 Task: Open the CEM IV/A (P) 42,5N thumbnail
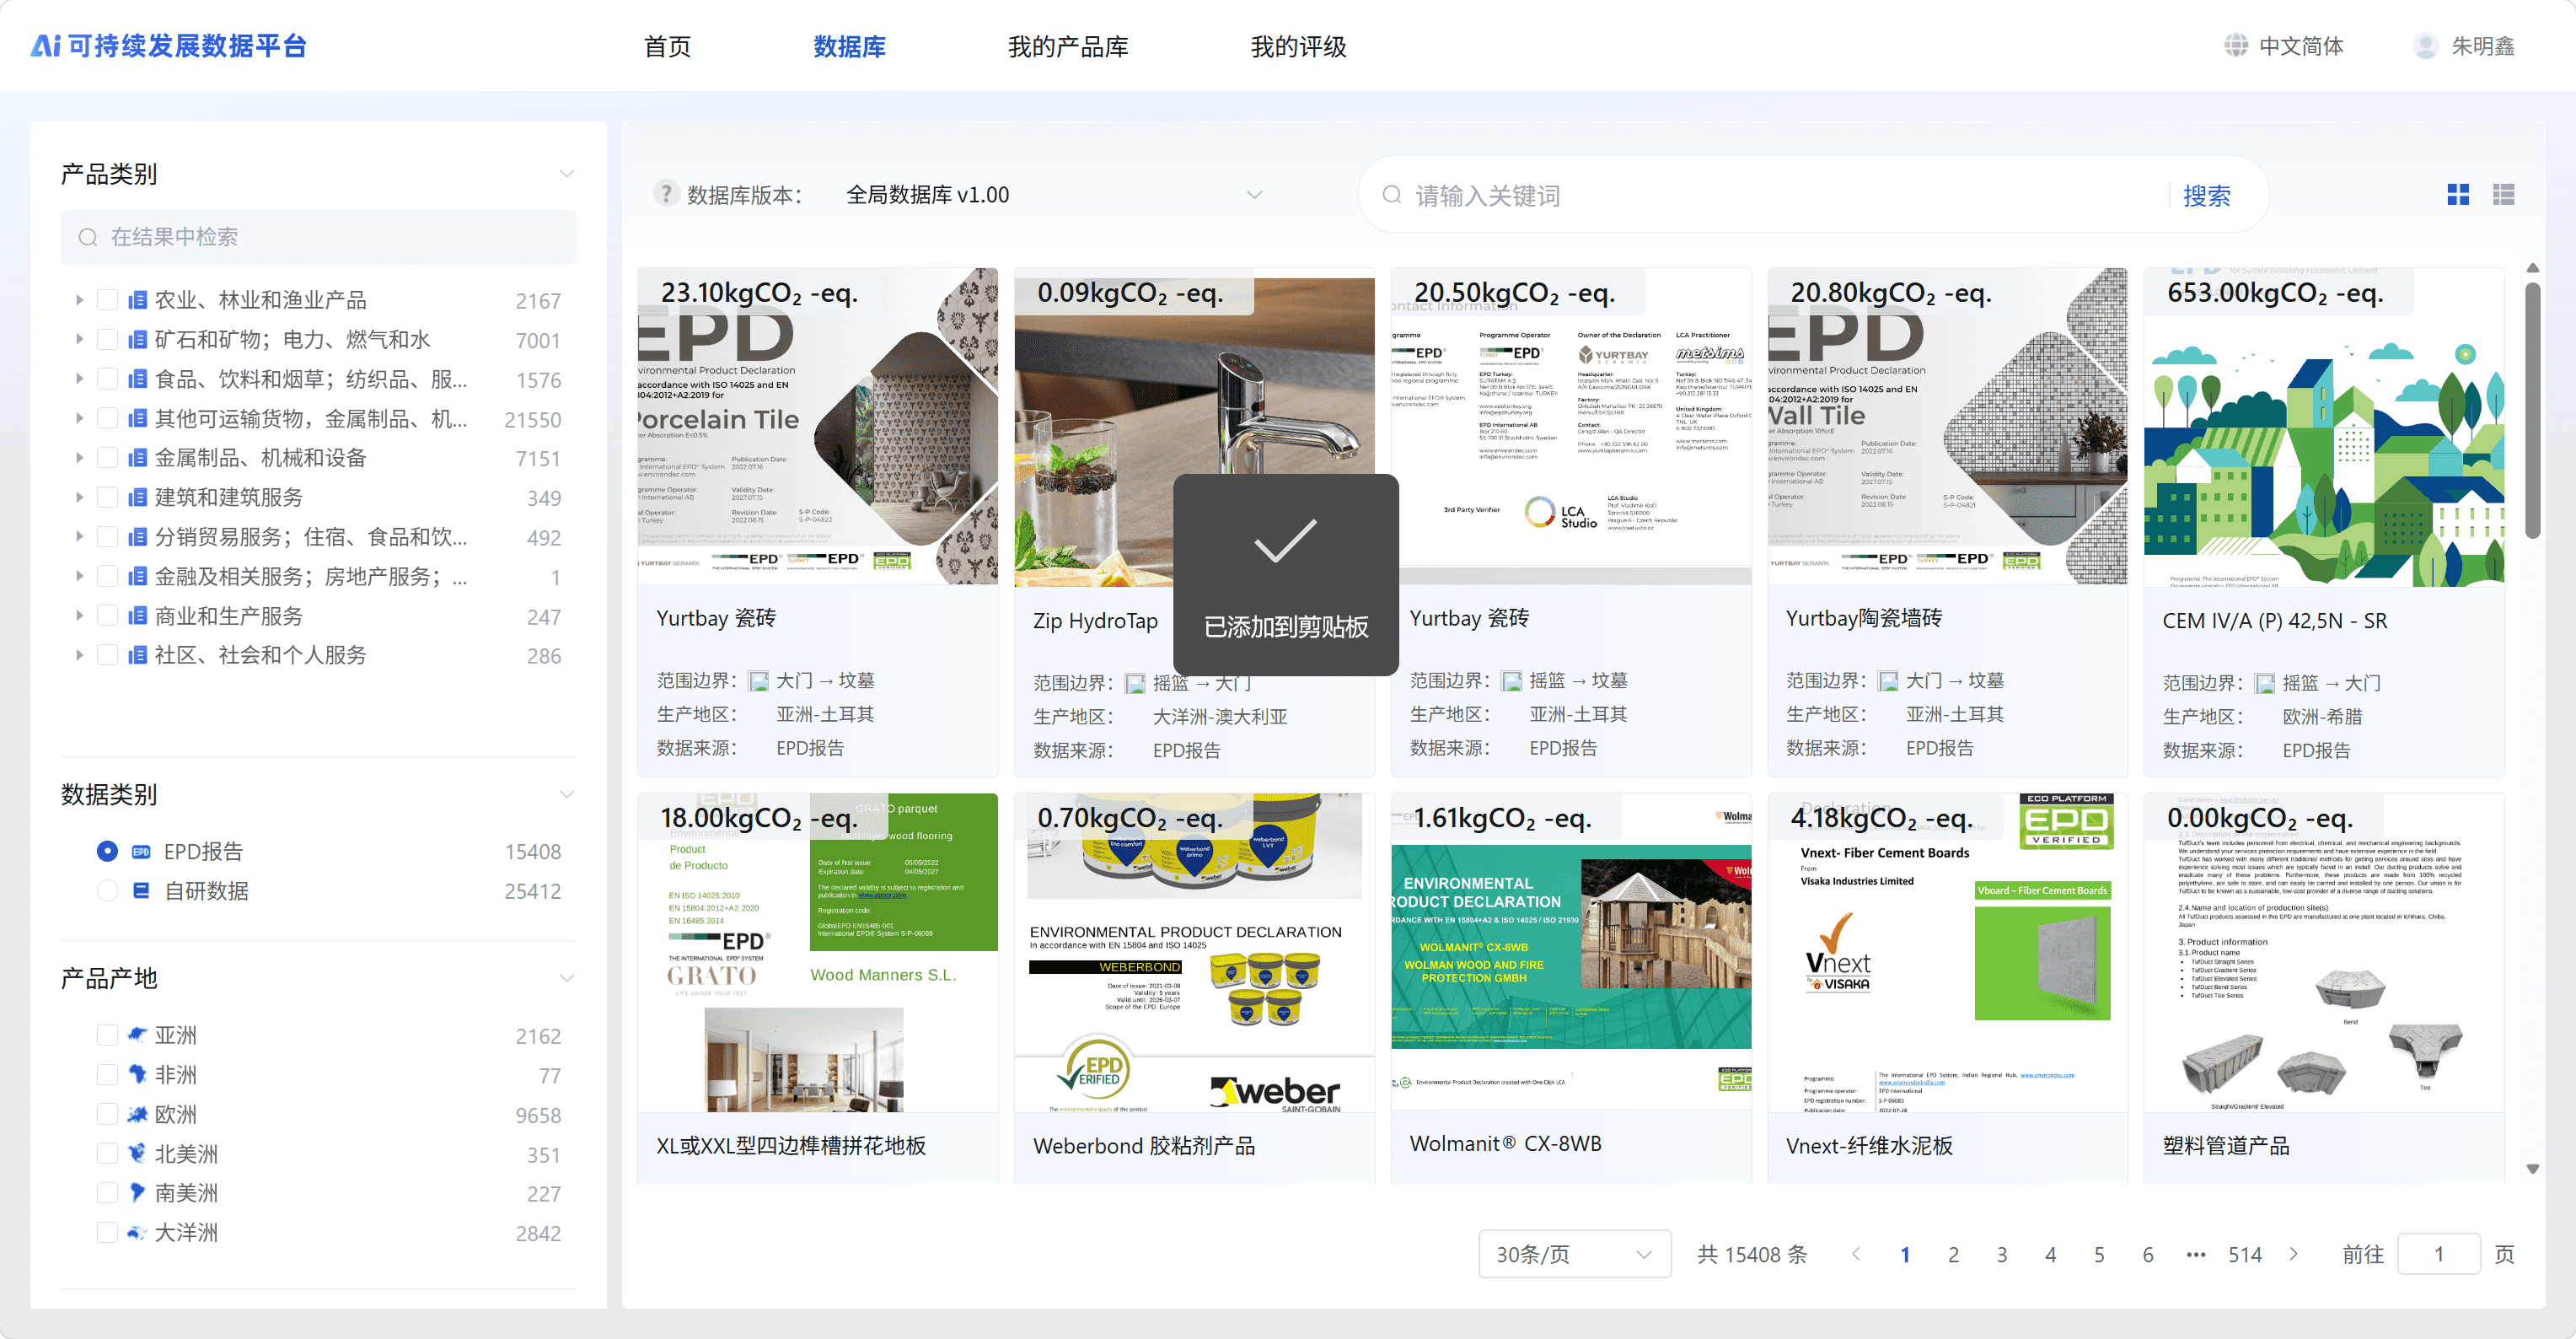click(x=2323, y=427)
